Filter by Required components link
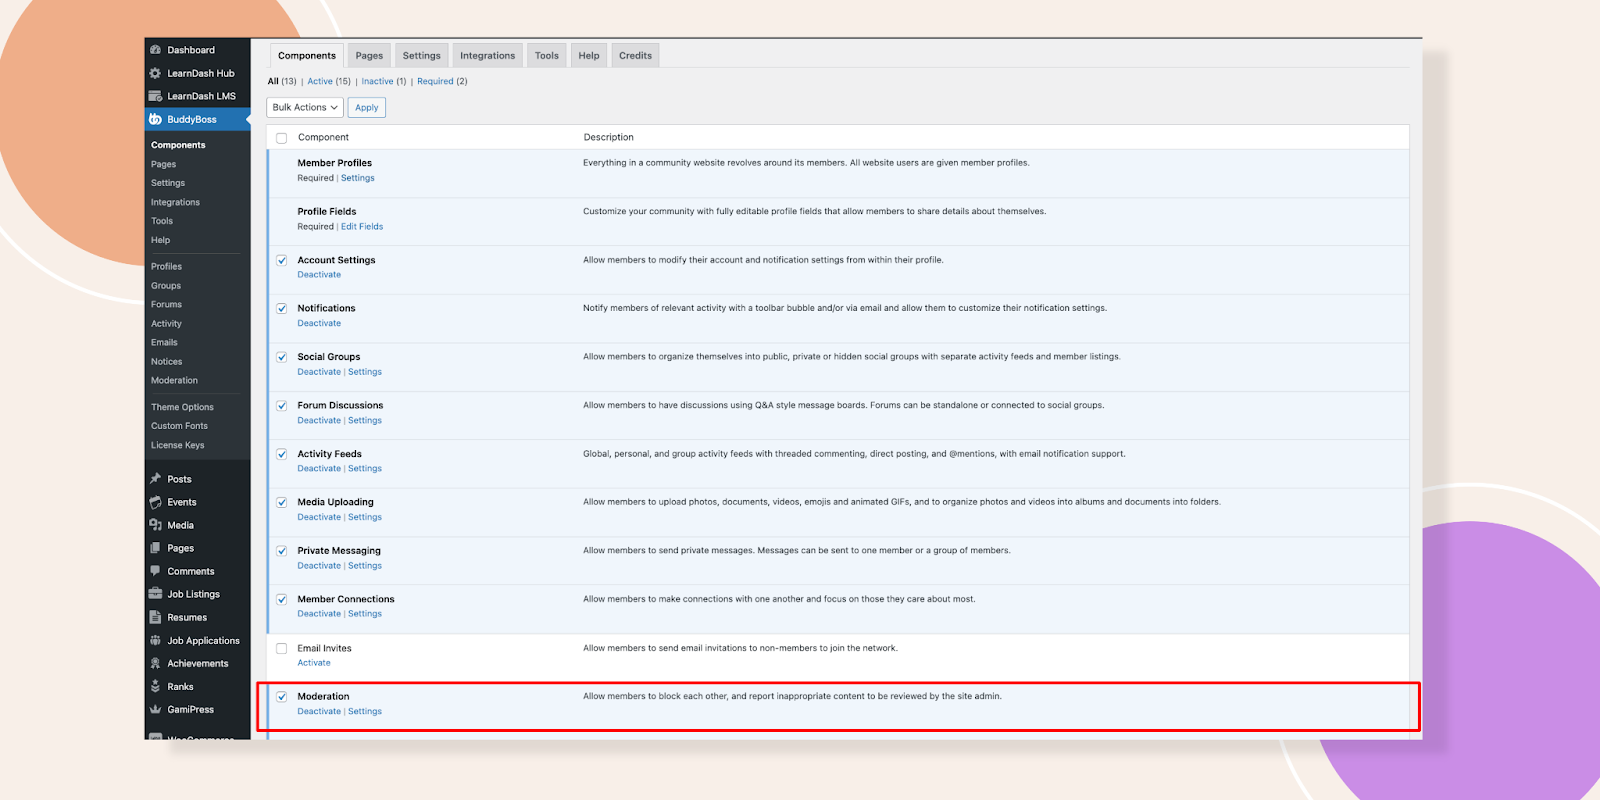This screenshot has height=800, width=1600. click(x=435, y=81)
